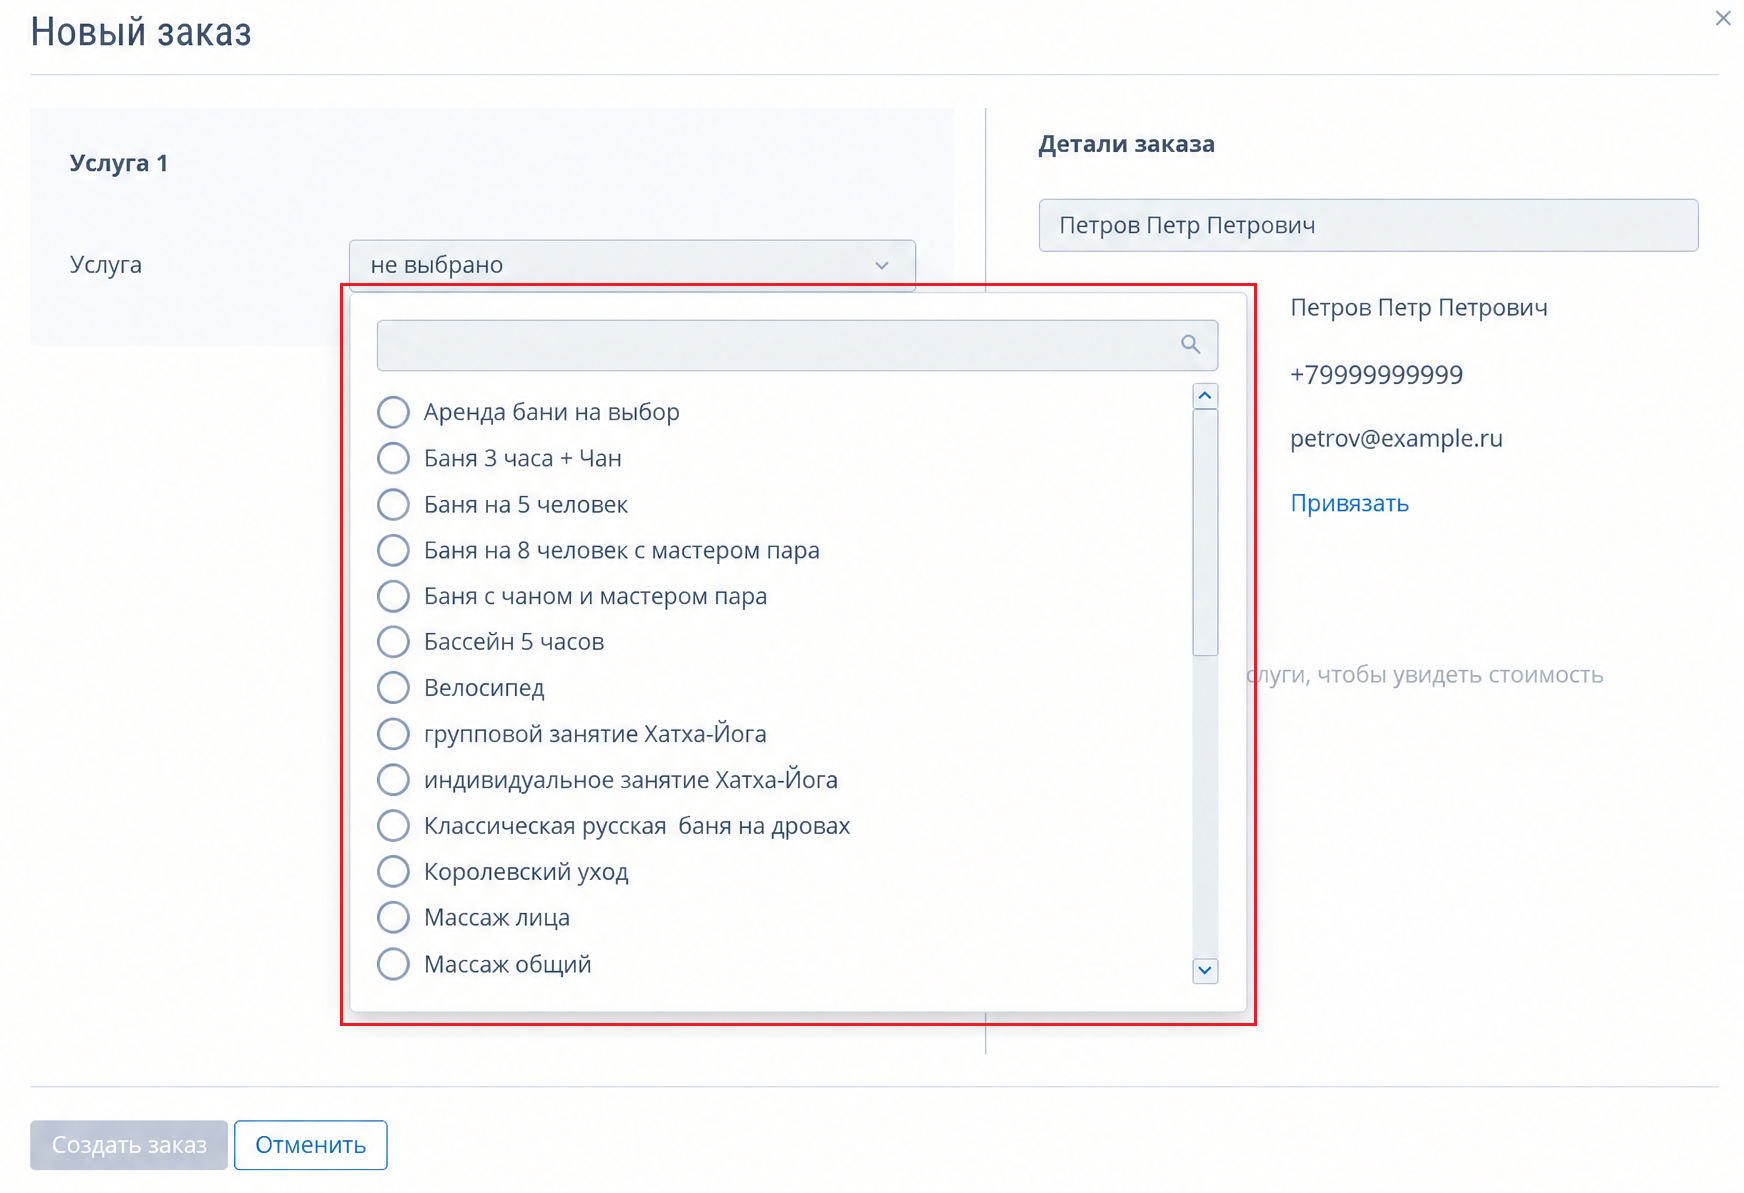Click the service search input field

pos(797,345)
